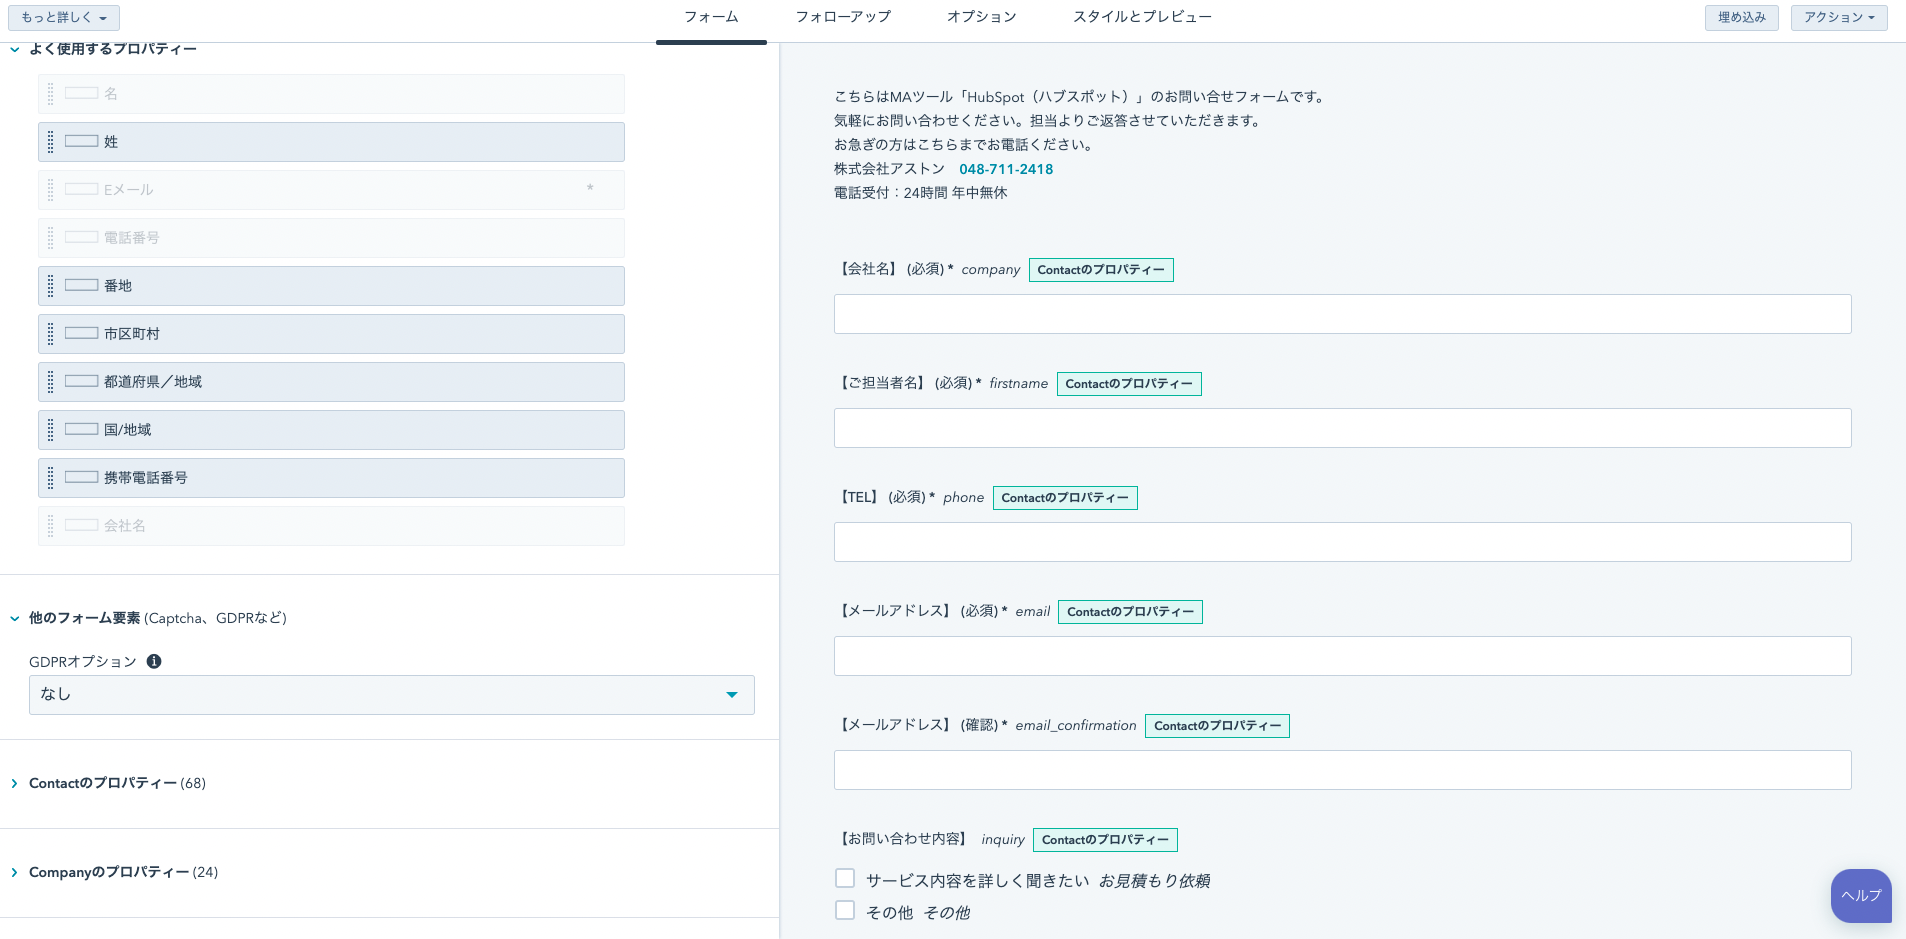
Task: Click the 埋め込み button
Action: coord(1742,18)
